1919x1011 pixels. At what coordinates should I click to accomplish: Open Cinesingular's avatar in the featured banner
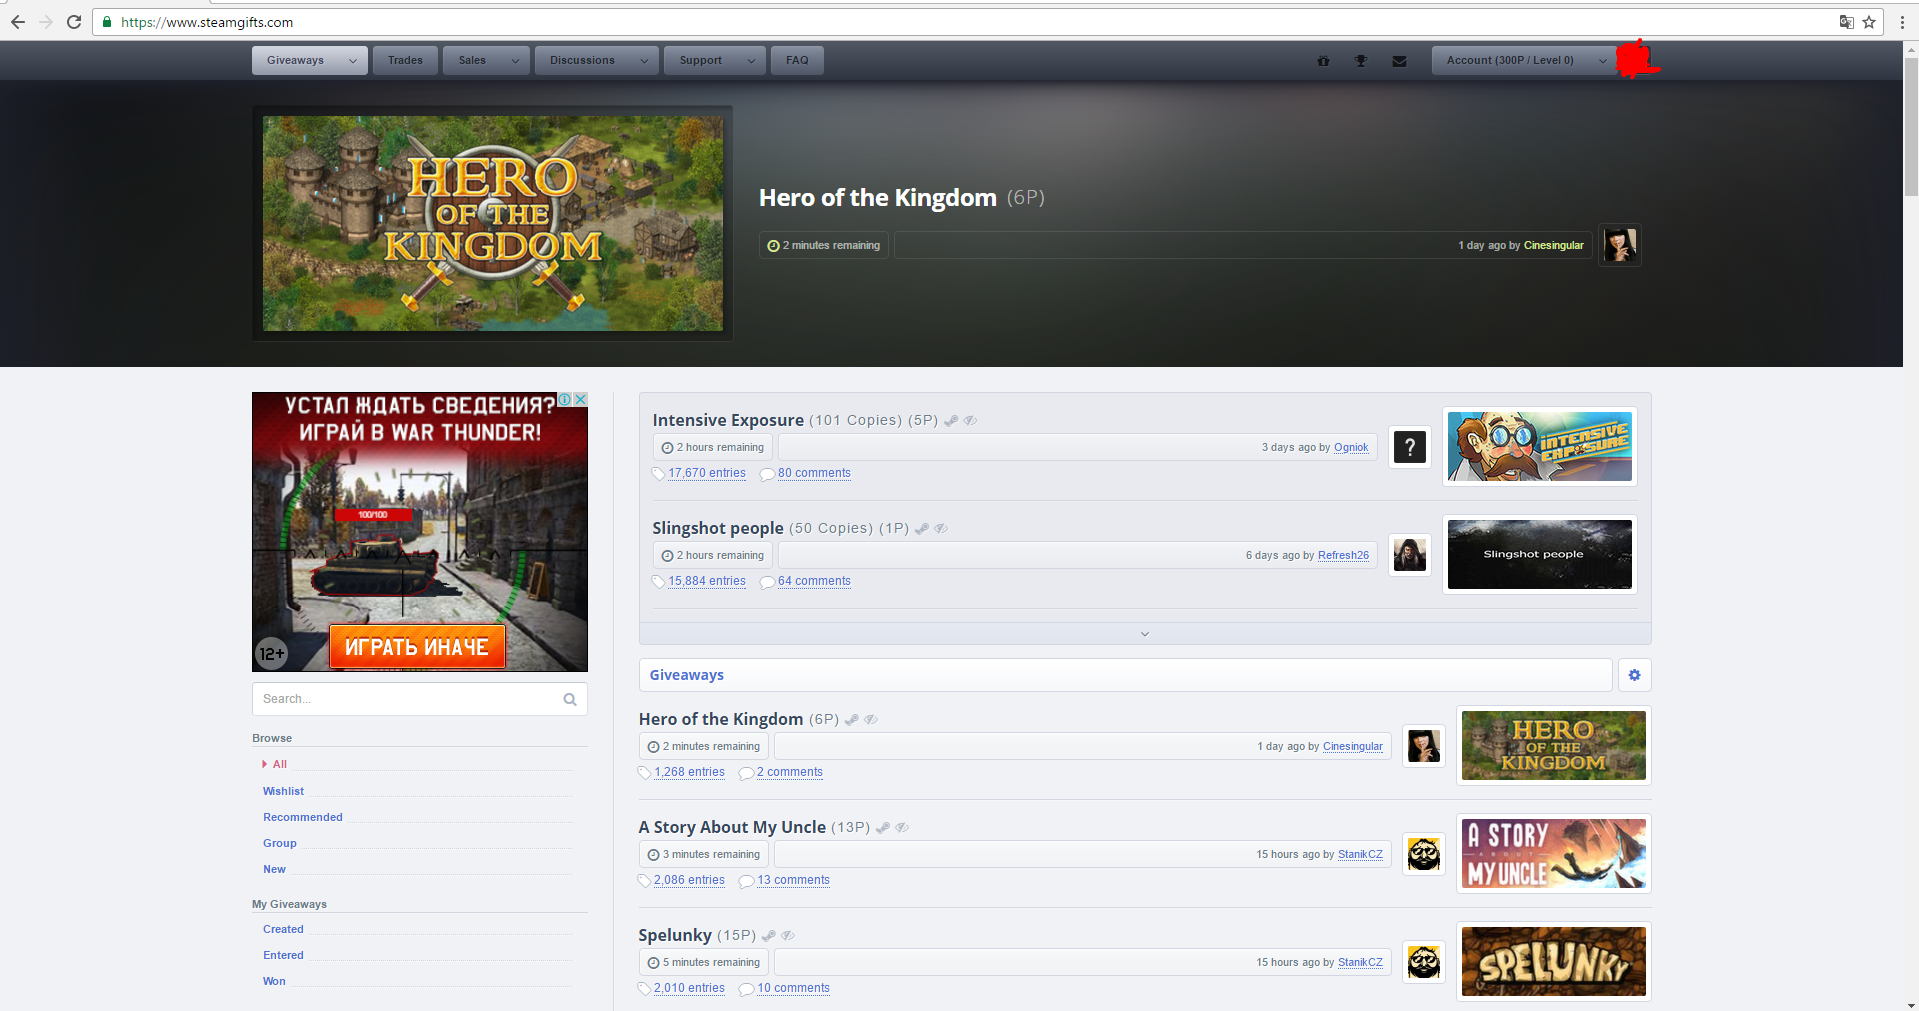tap(1620, 245)
